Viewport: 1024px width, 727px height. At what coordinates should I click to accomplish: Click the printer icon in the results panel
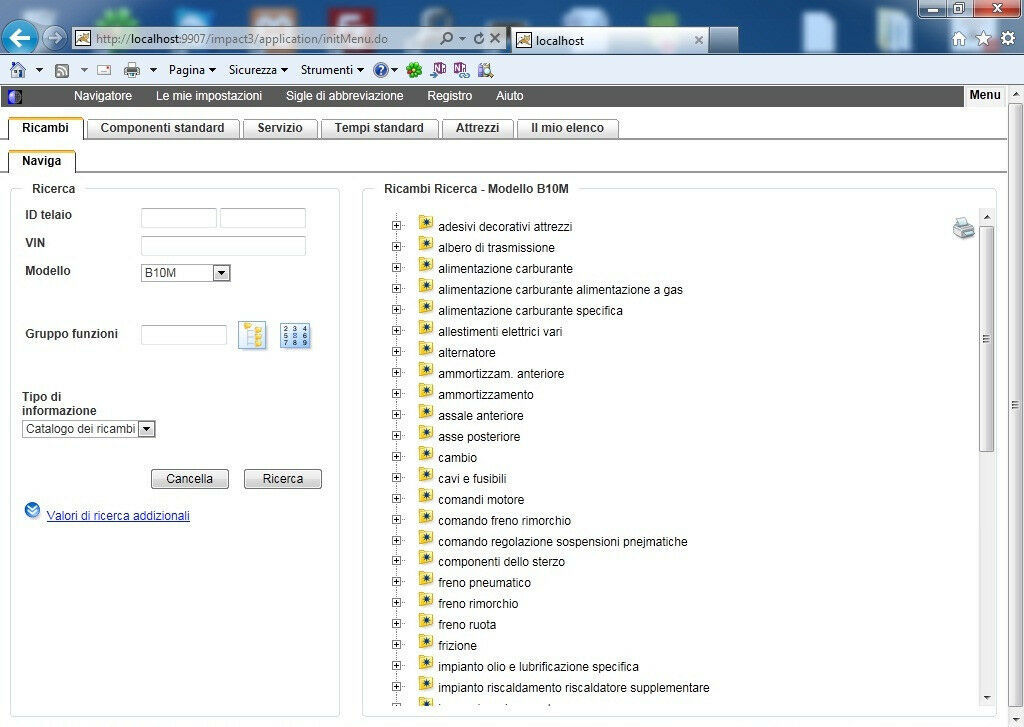pos(963,229)
